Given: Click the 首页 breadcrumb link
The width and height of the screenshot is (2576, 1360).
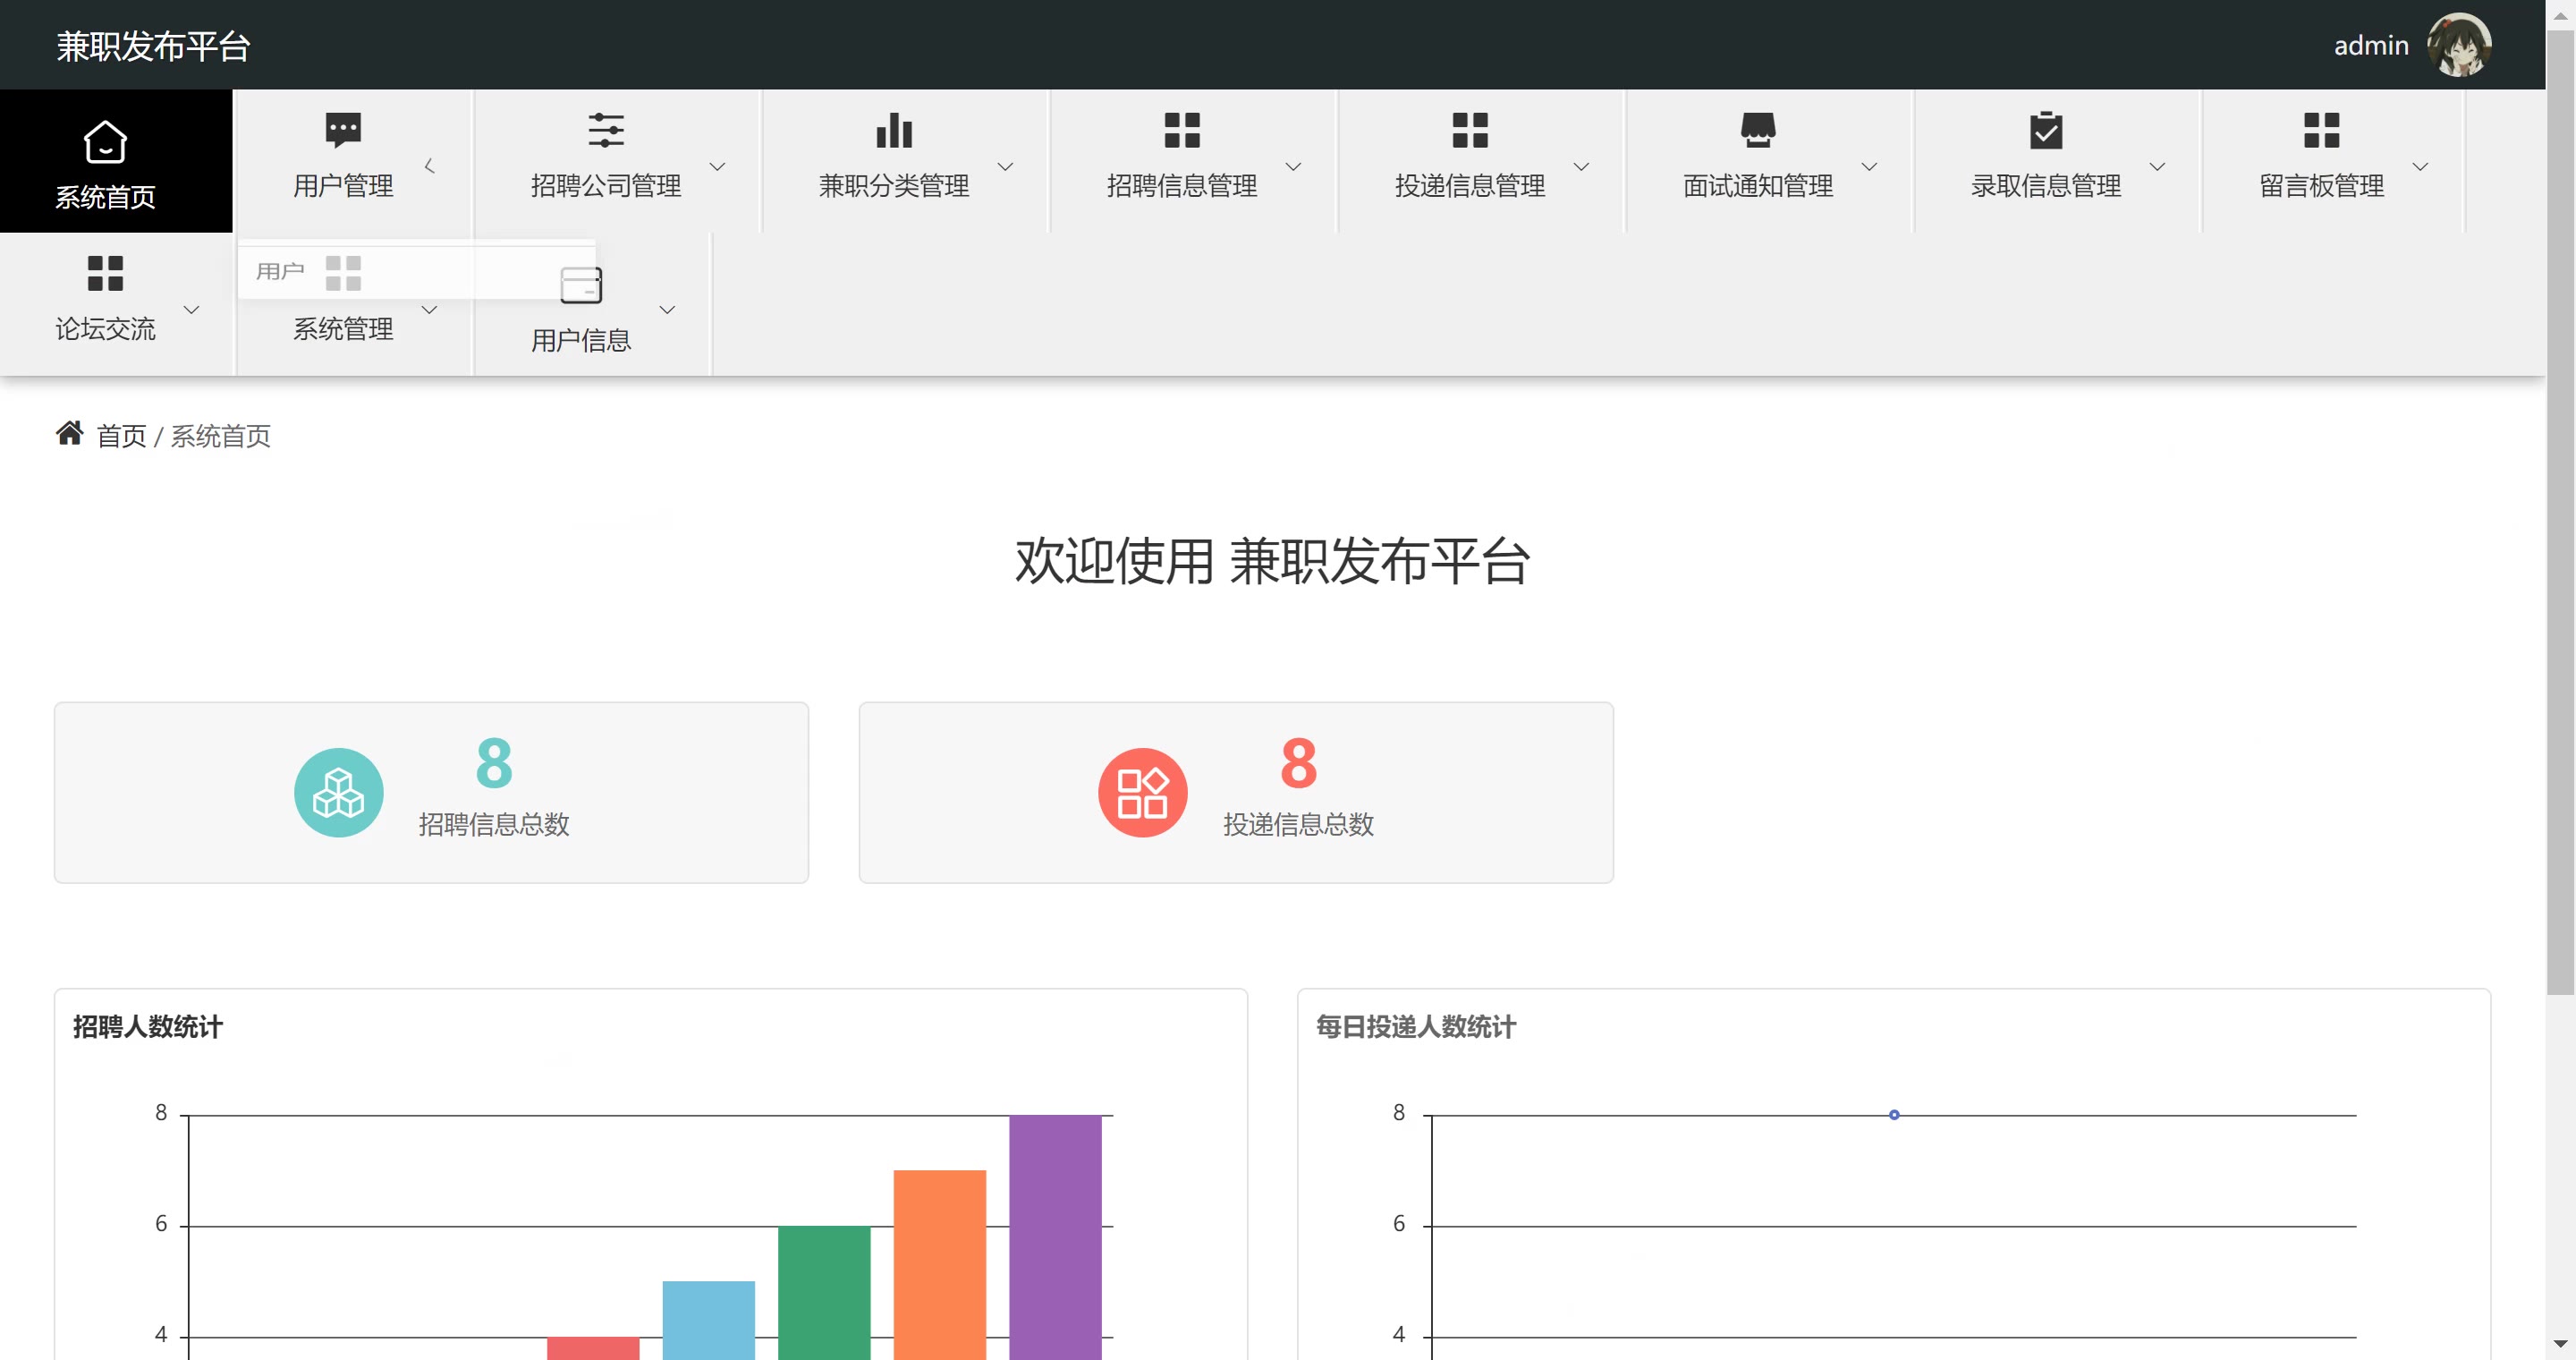Looking at the screenshot, I should [x=121, y=436].
